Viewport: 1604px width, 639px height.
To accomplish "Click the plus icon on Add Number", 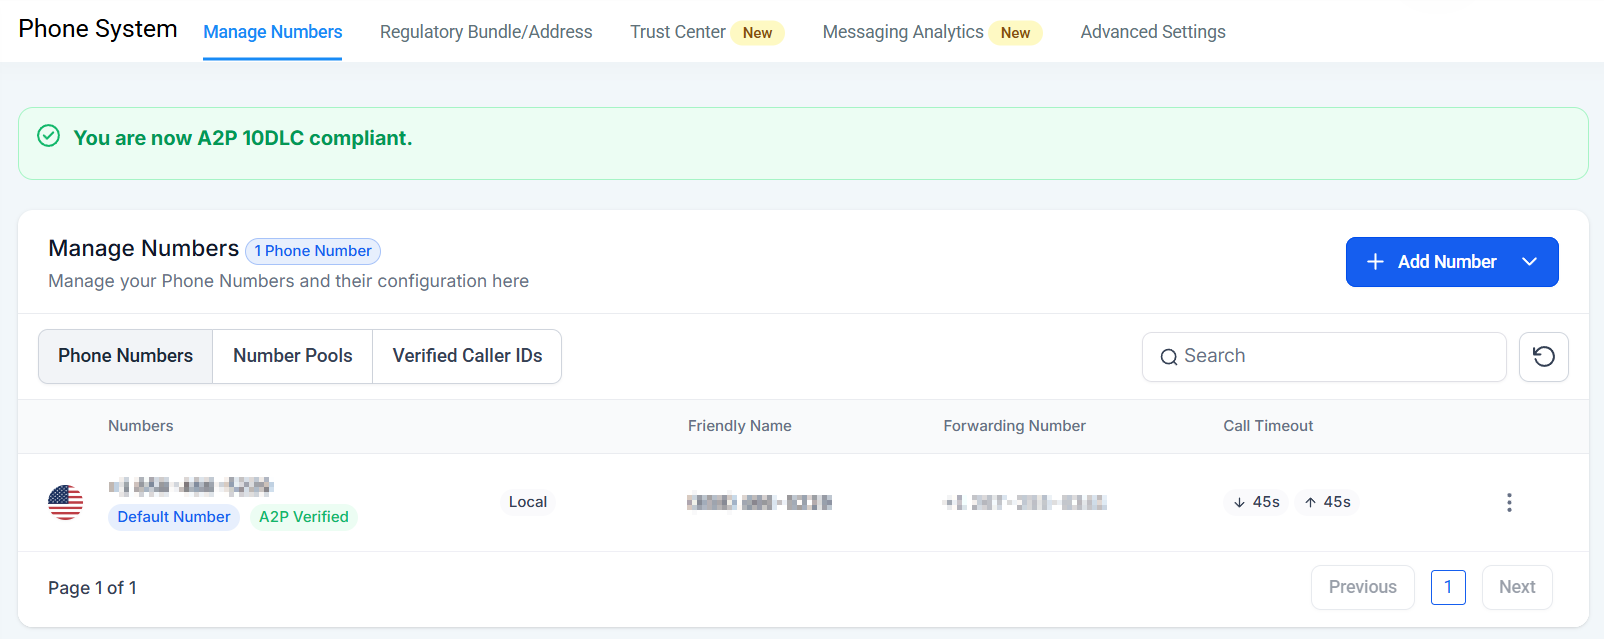I will pos(1375,262).
